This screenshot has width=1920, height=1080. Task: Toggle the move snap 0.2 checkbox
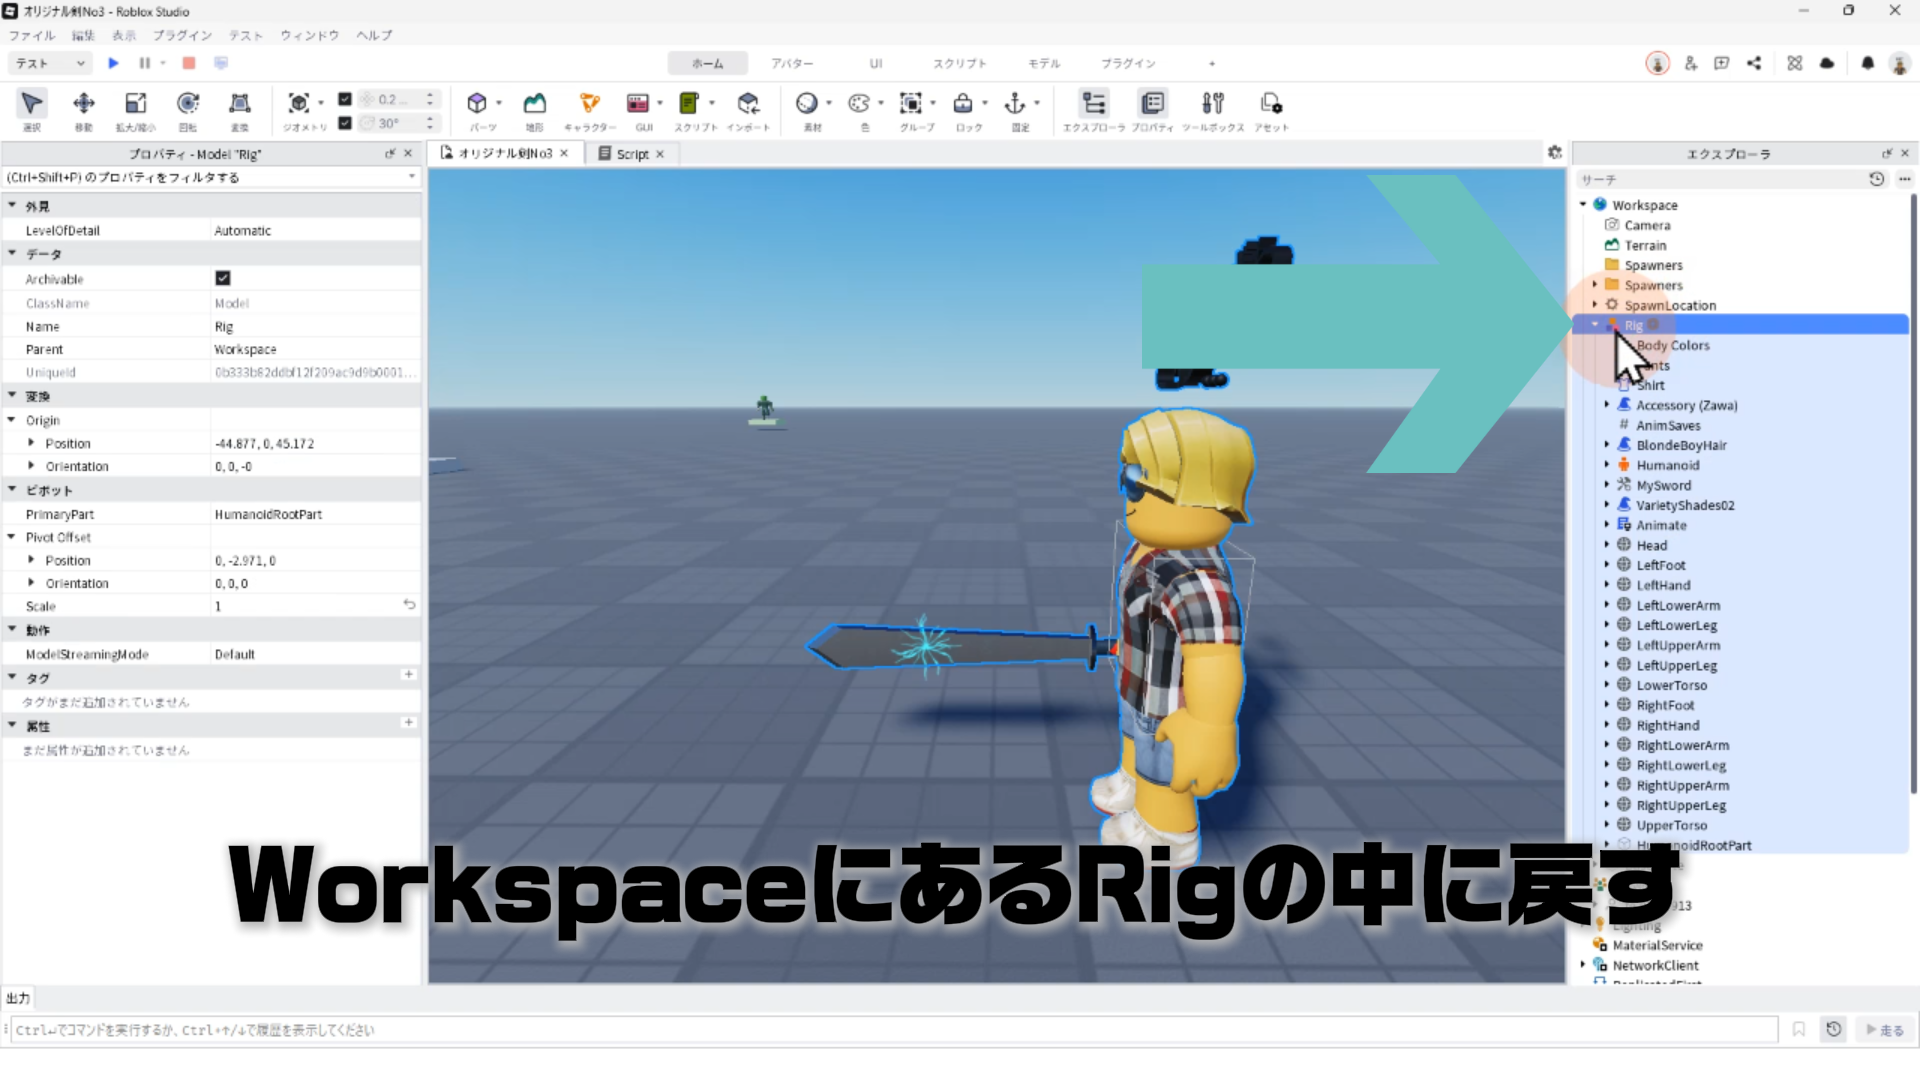click(345, 99)
